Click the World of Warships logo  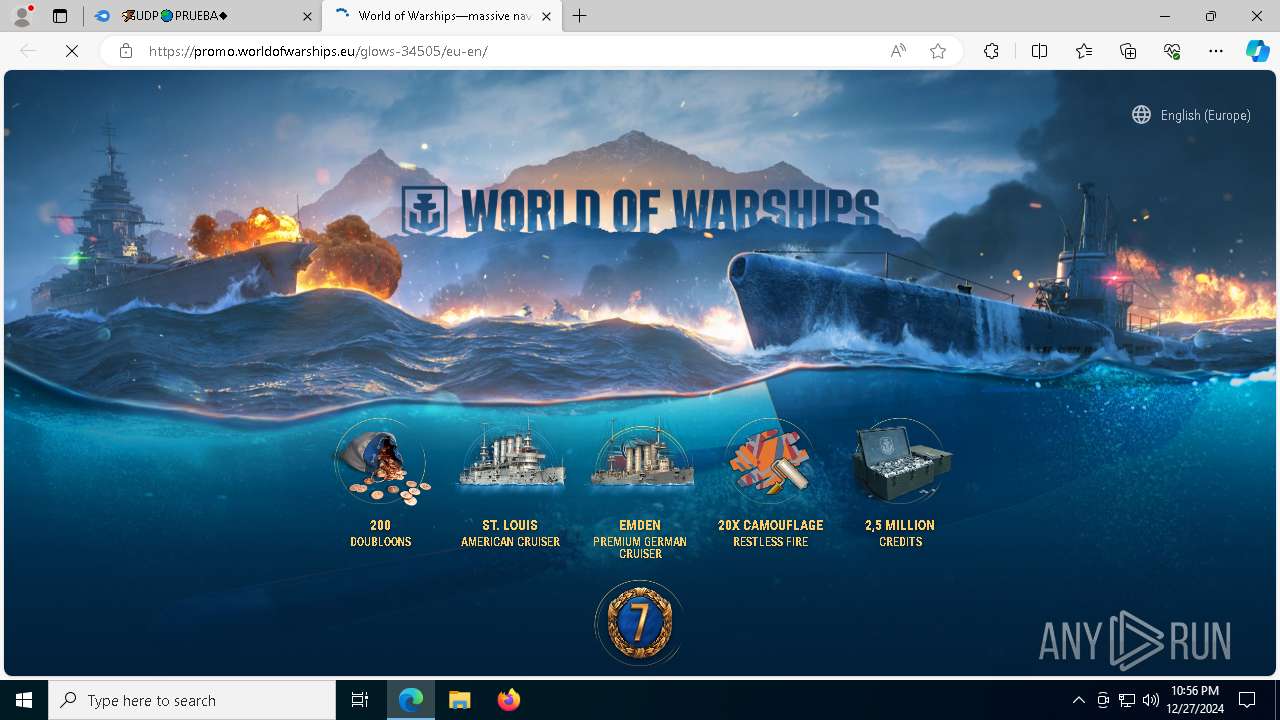[640, 210]
